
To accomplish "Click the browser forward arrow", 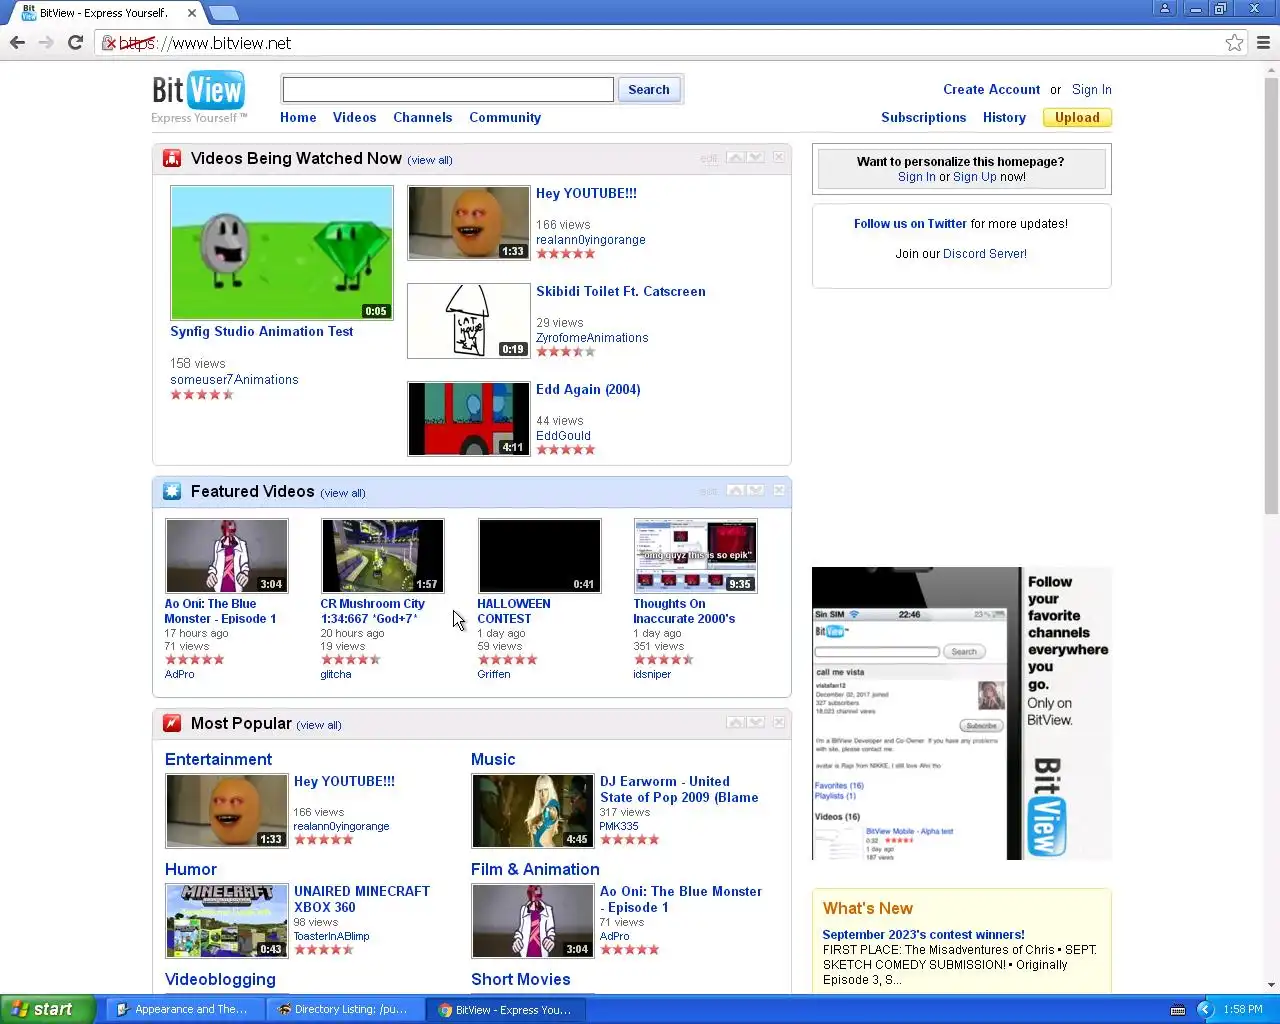I will click(46, 42).
